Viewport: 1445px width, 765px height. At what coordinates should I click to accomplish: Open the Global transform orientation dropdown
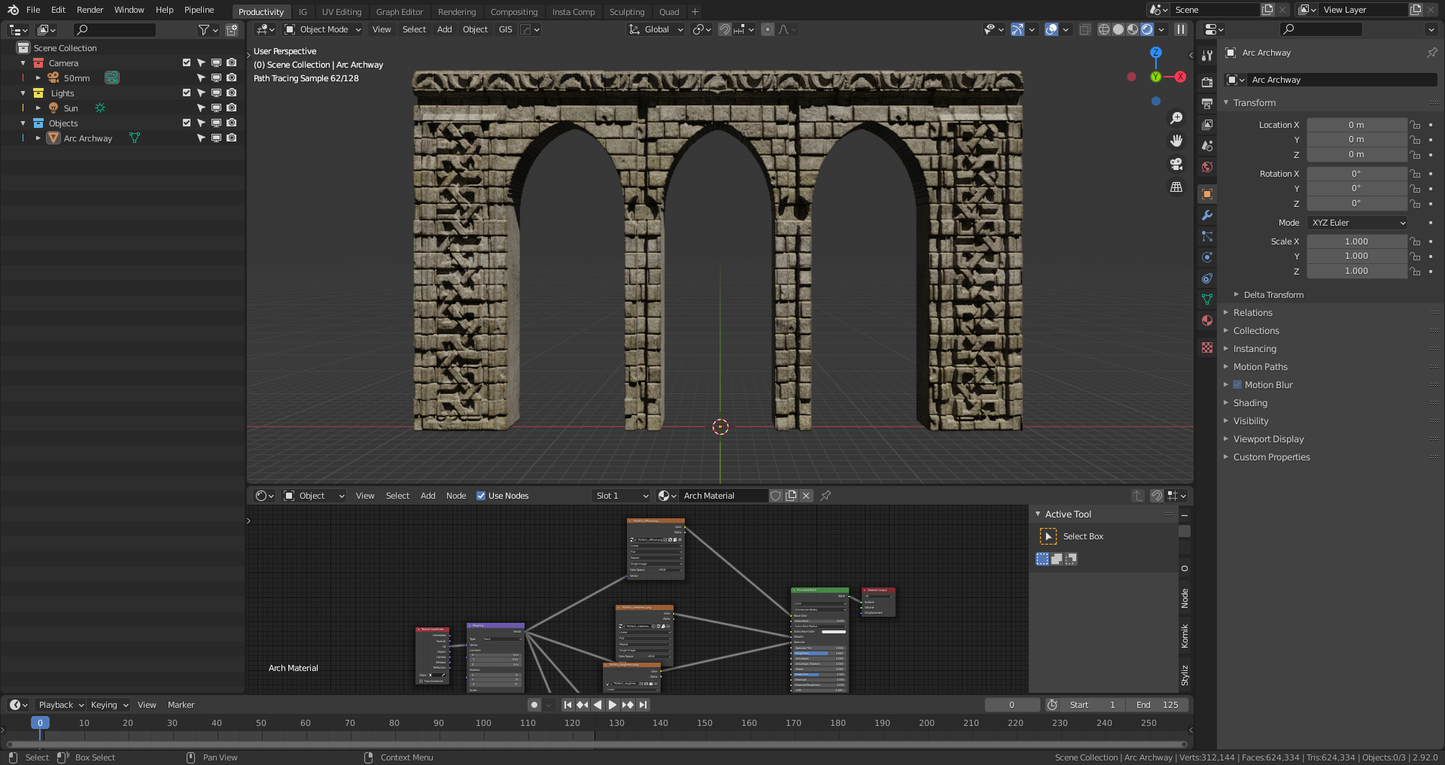coord(655,29)
